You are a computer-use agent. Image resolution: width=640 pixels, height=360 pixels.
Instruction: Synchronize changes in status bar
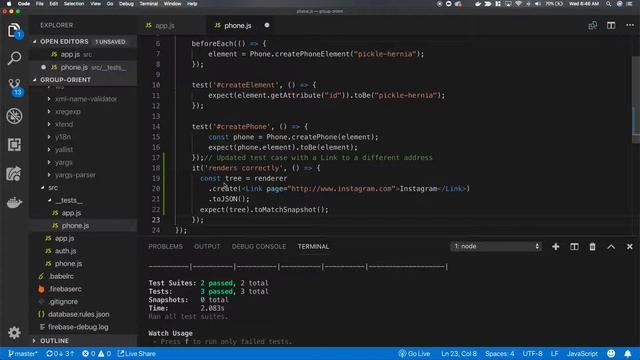(60, 353)
